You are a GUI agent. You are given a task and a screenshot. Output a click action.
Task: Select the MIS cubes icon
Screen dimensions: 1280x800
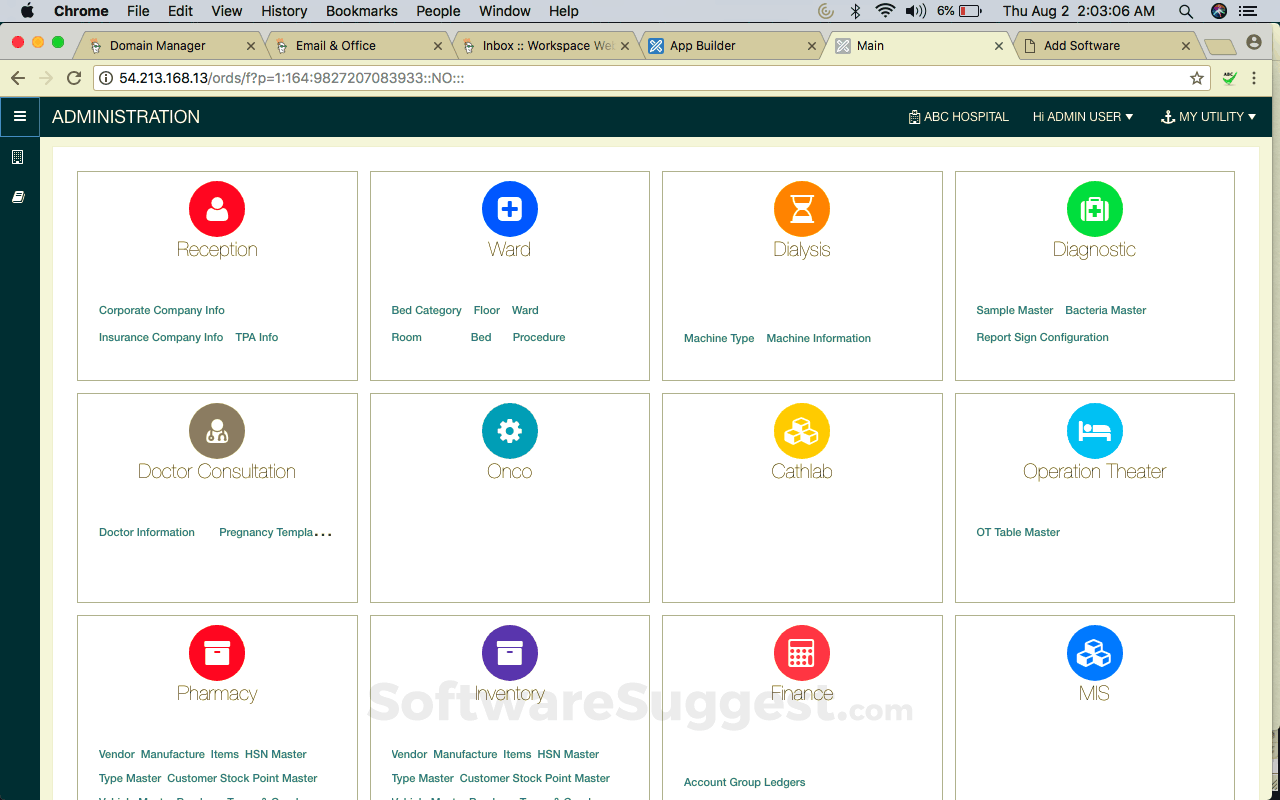tap(1094, 652)
